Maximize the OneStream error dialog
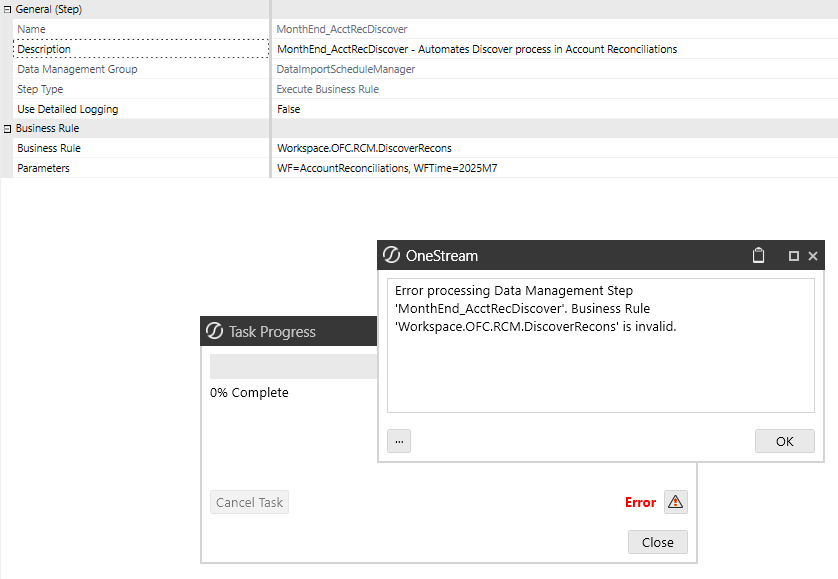The width and height of the screenshot is (838, 579). (794, 256)
